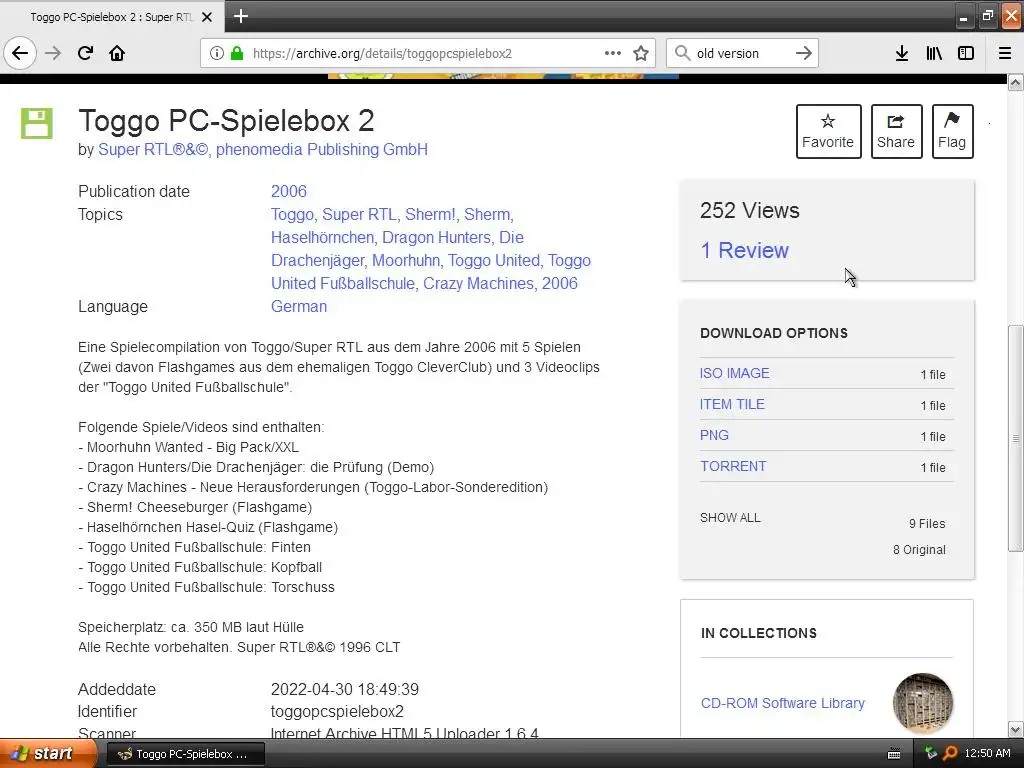Focus the search box containing 'old version'
1024x768 pixels.
[x=742, y=53]
